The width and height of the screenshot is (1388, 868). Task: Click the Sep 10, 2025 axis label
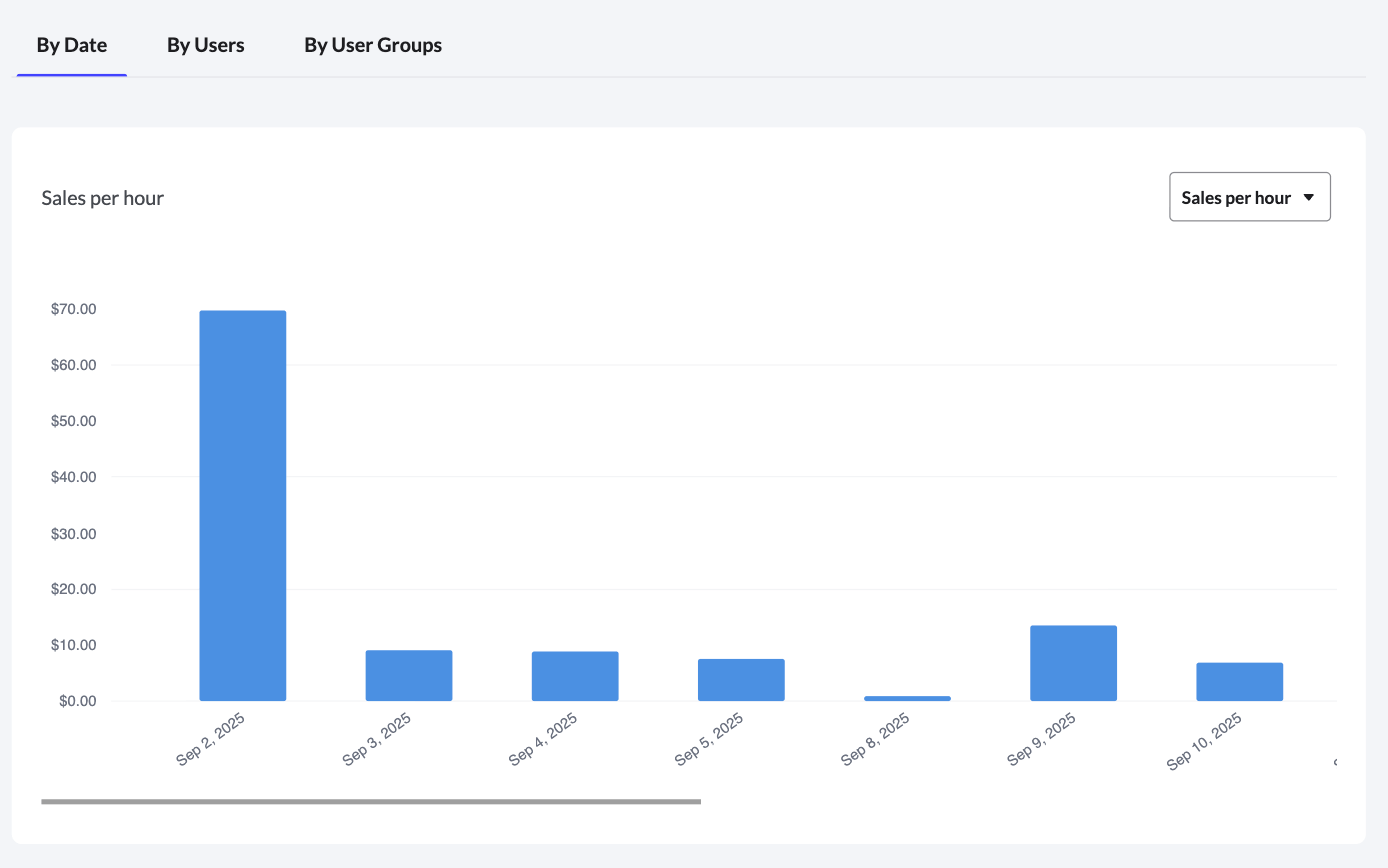click(x=1205, y=741)
